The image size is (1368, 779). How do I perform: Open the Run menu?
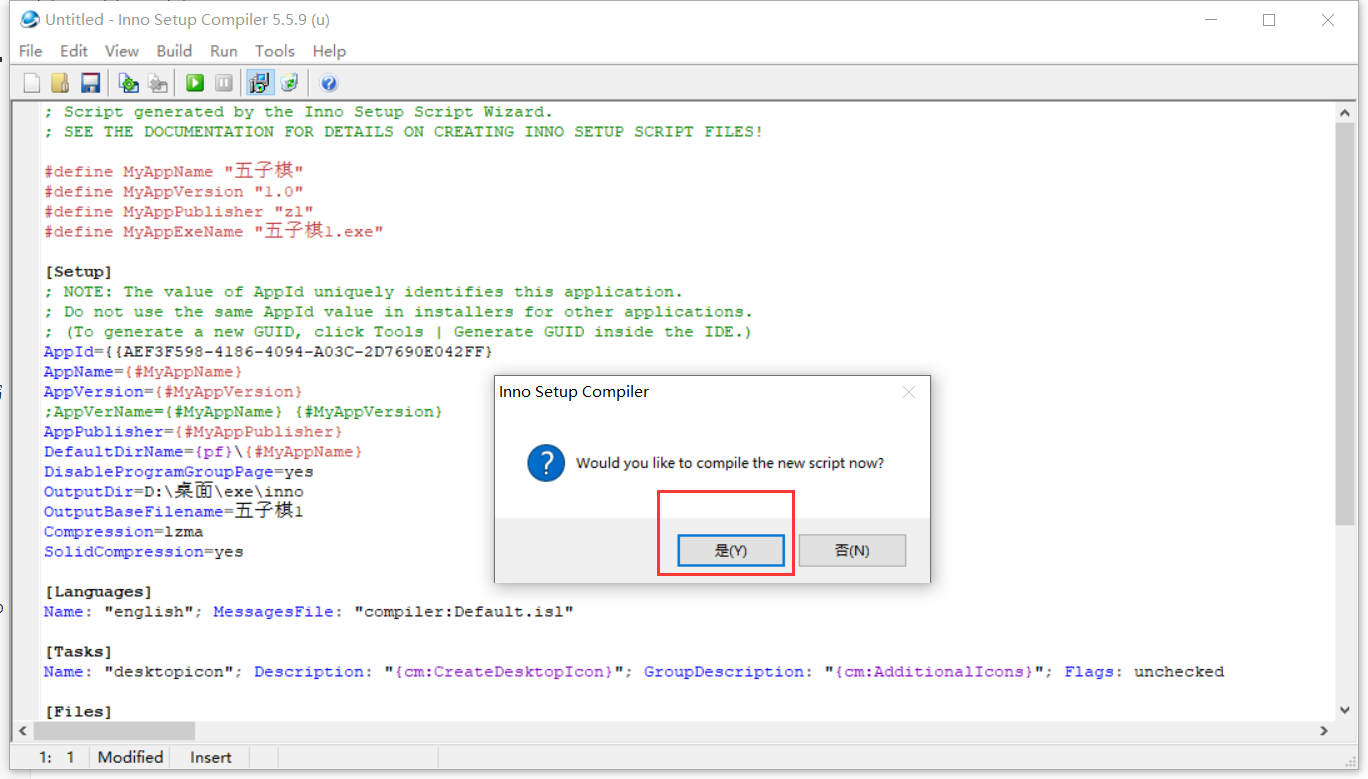point(224,51)
